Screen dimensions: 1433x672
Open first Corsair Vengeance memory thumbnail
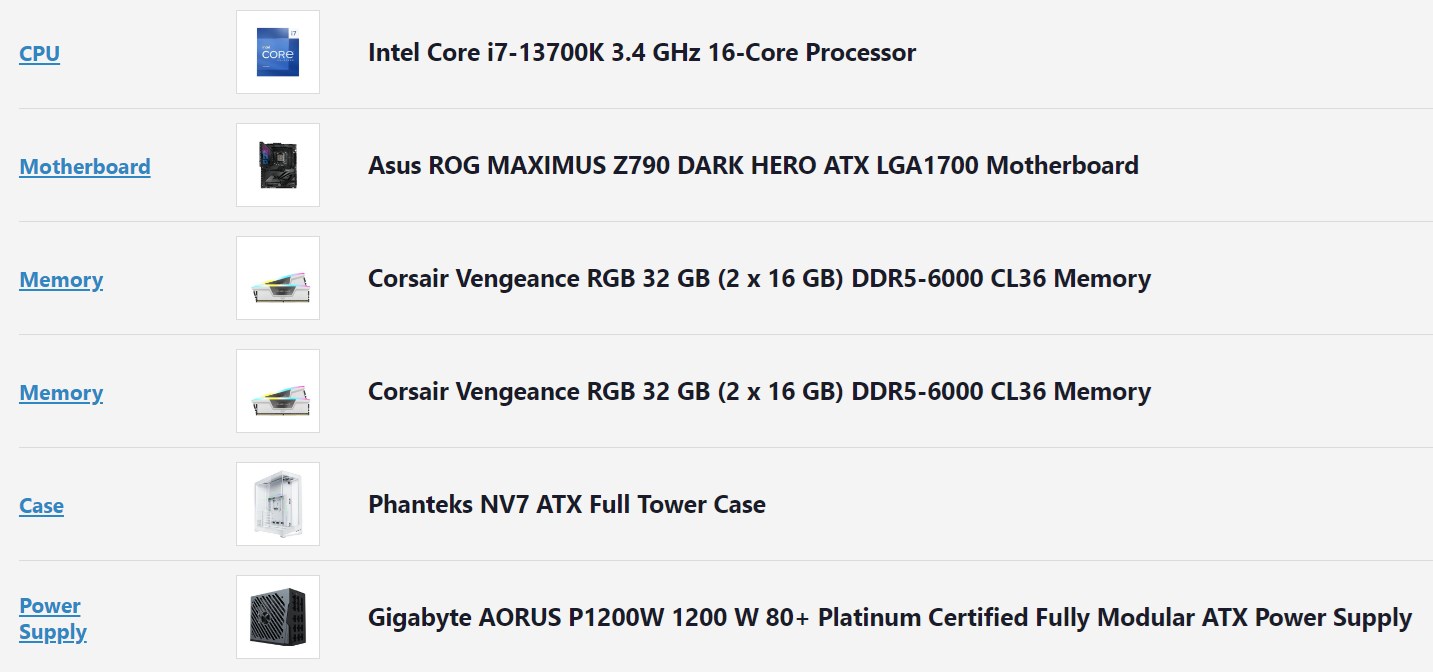(x=278, y=278)
